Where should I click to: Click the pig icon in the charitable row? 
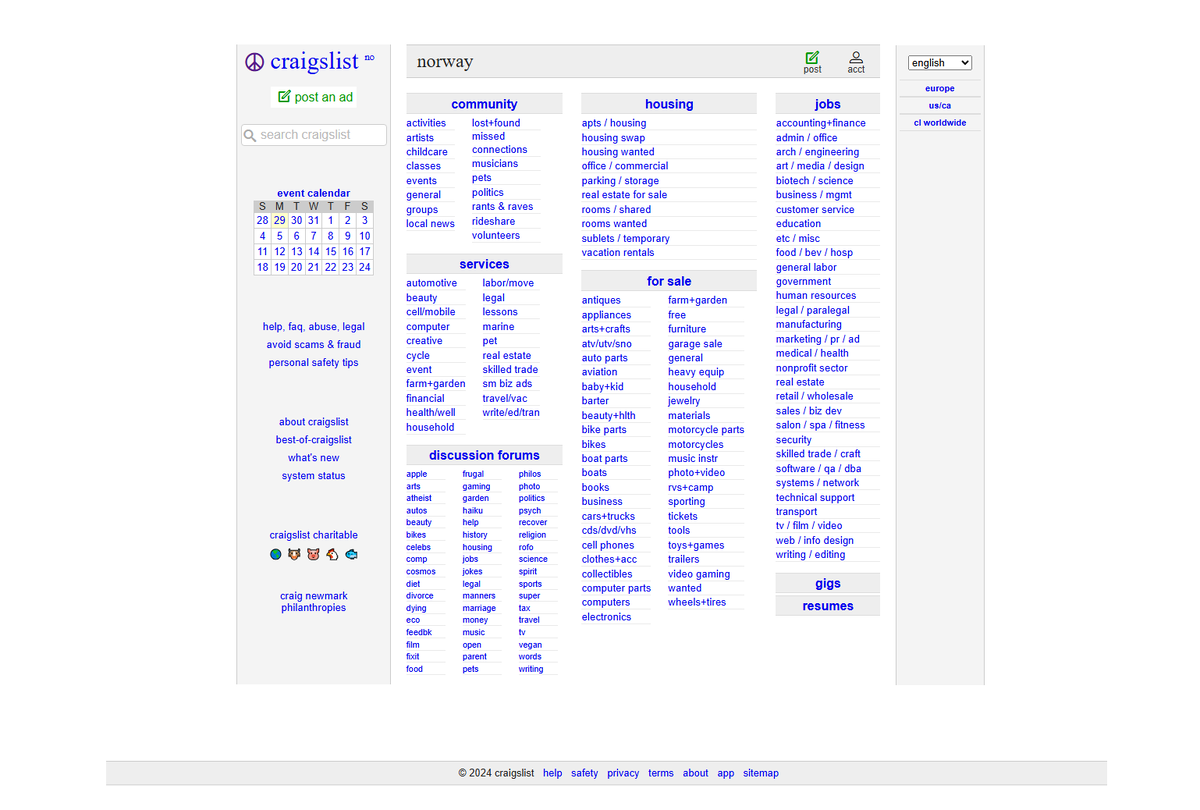313,554
